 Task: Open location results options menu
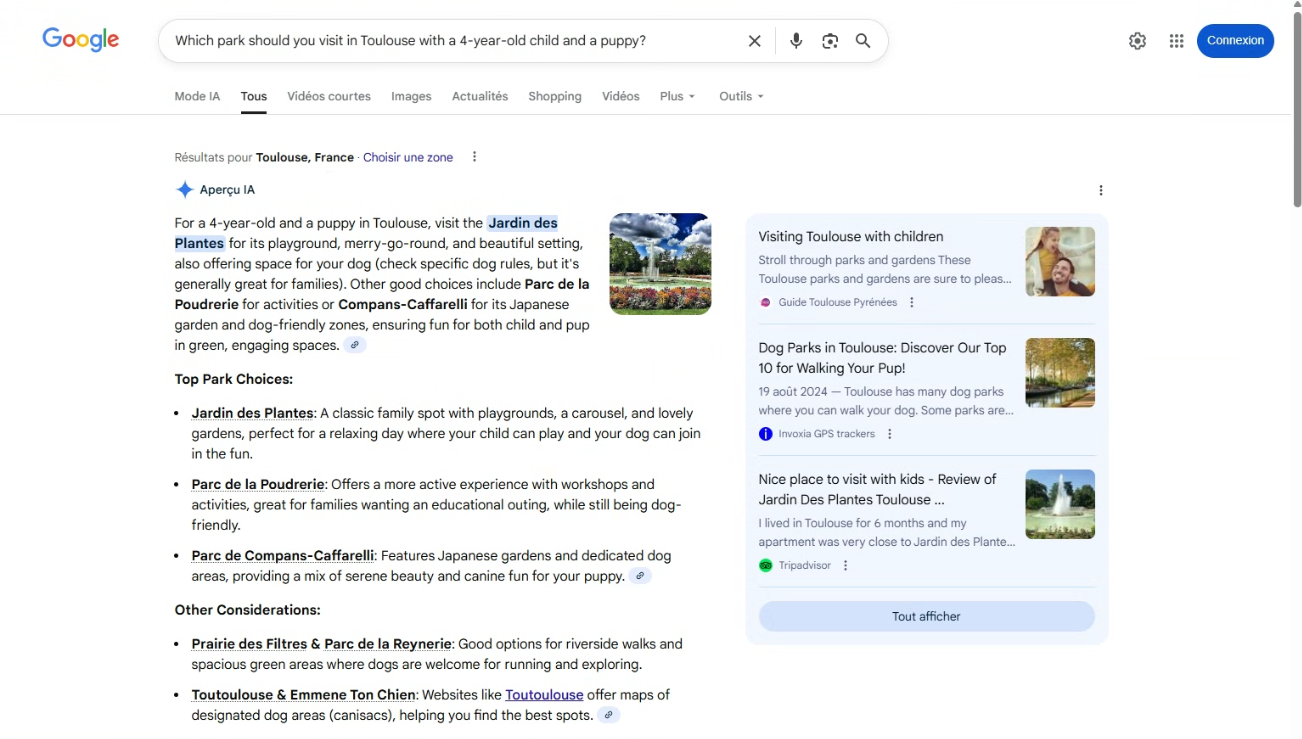[x=474, y=157]
